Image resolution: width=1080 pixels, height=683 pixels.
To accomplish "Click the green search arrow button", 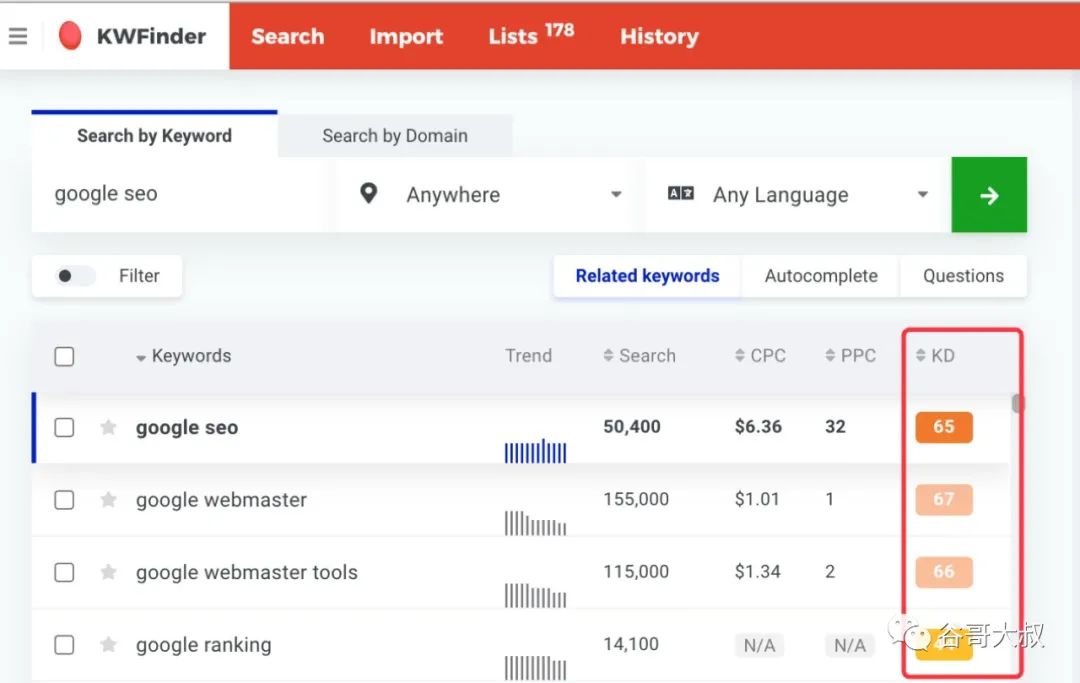I will 989,195.
